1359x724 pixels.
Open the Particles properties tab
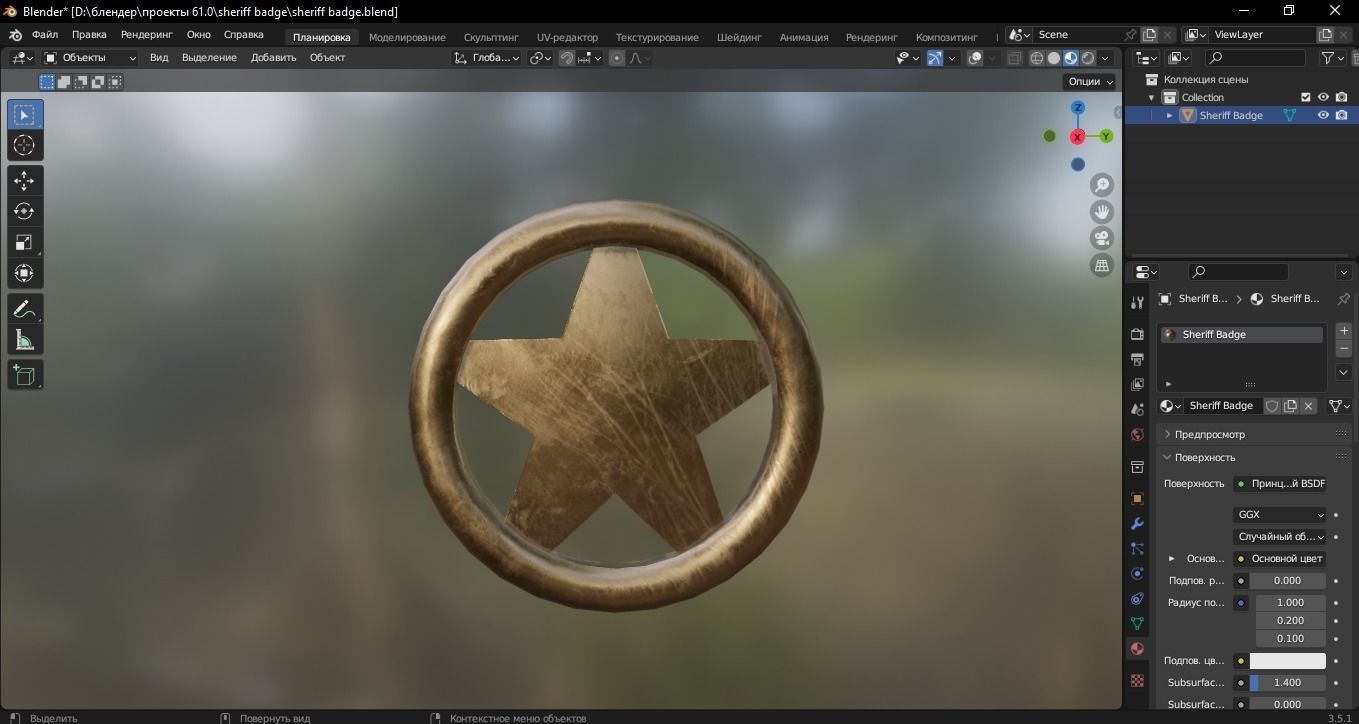1137,549
